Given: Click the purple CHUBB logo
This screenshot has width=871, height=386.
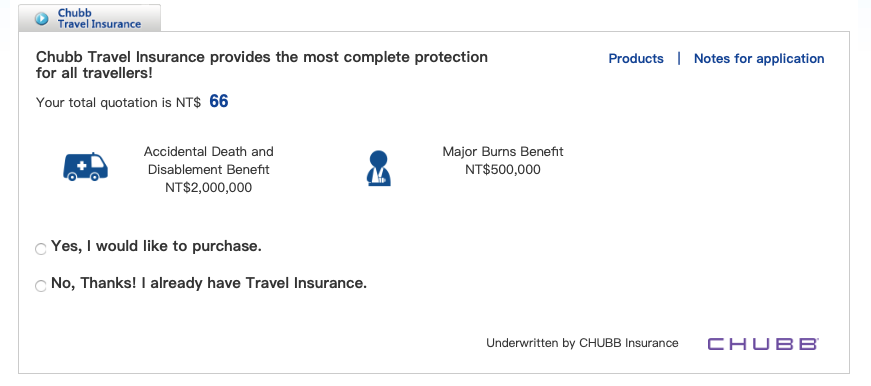Looking at the screenshot, I should [x=763, y=344].
